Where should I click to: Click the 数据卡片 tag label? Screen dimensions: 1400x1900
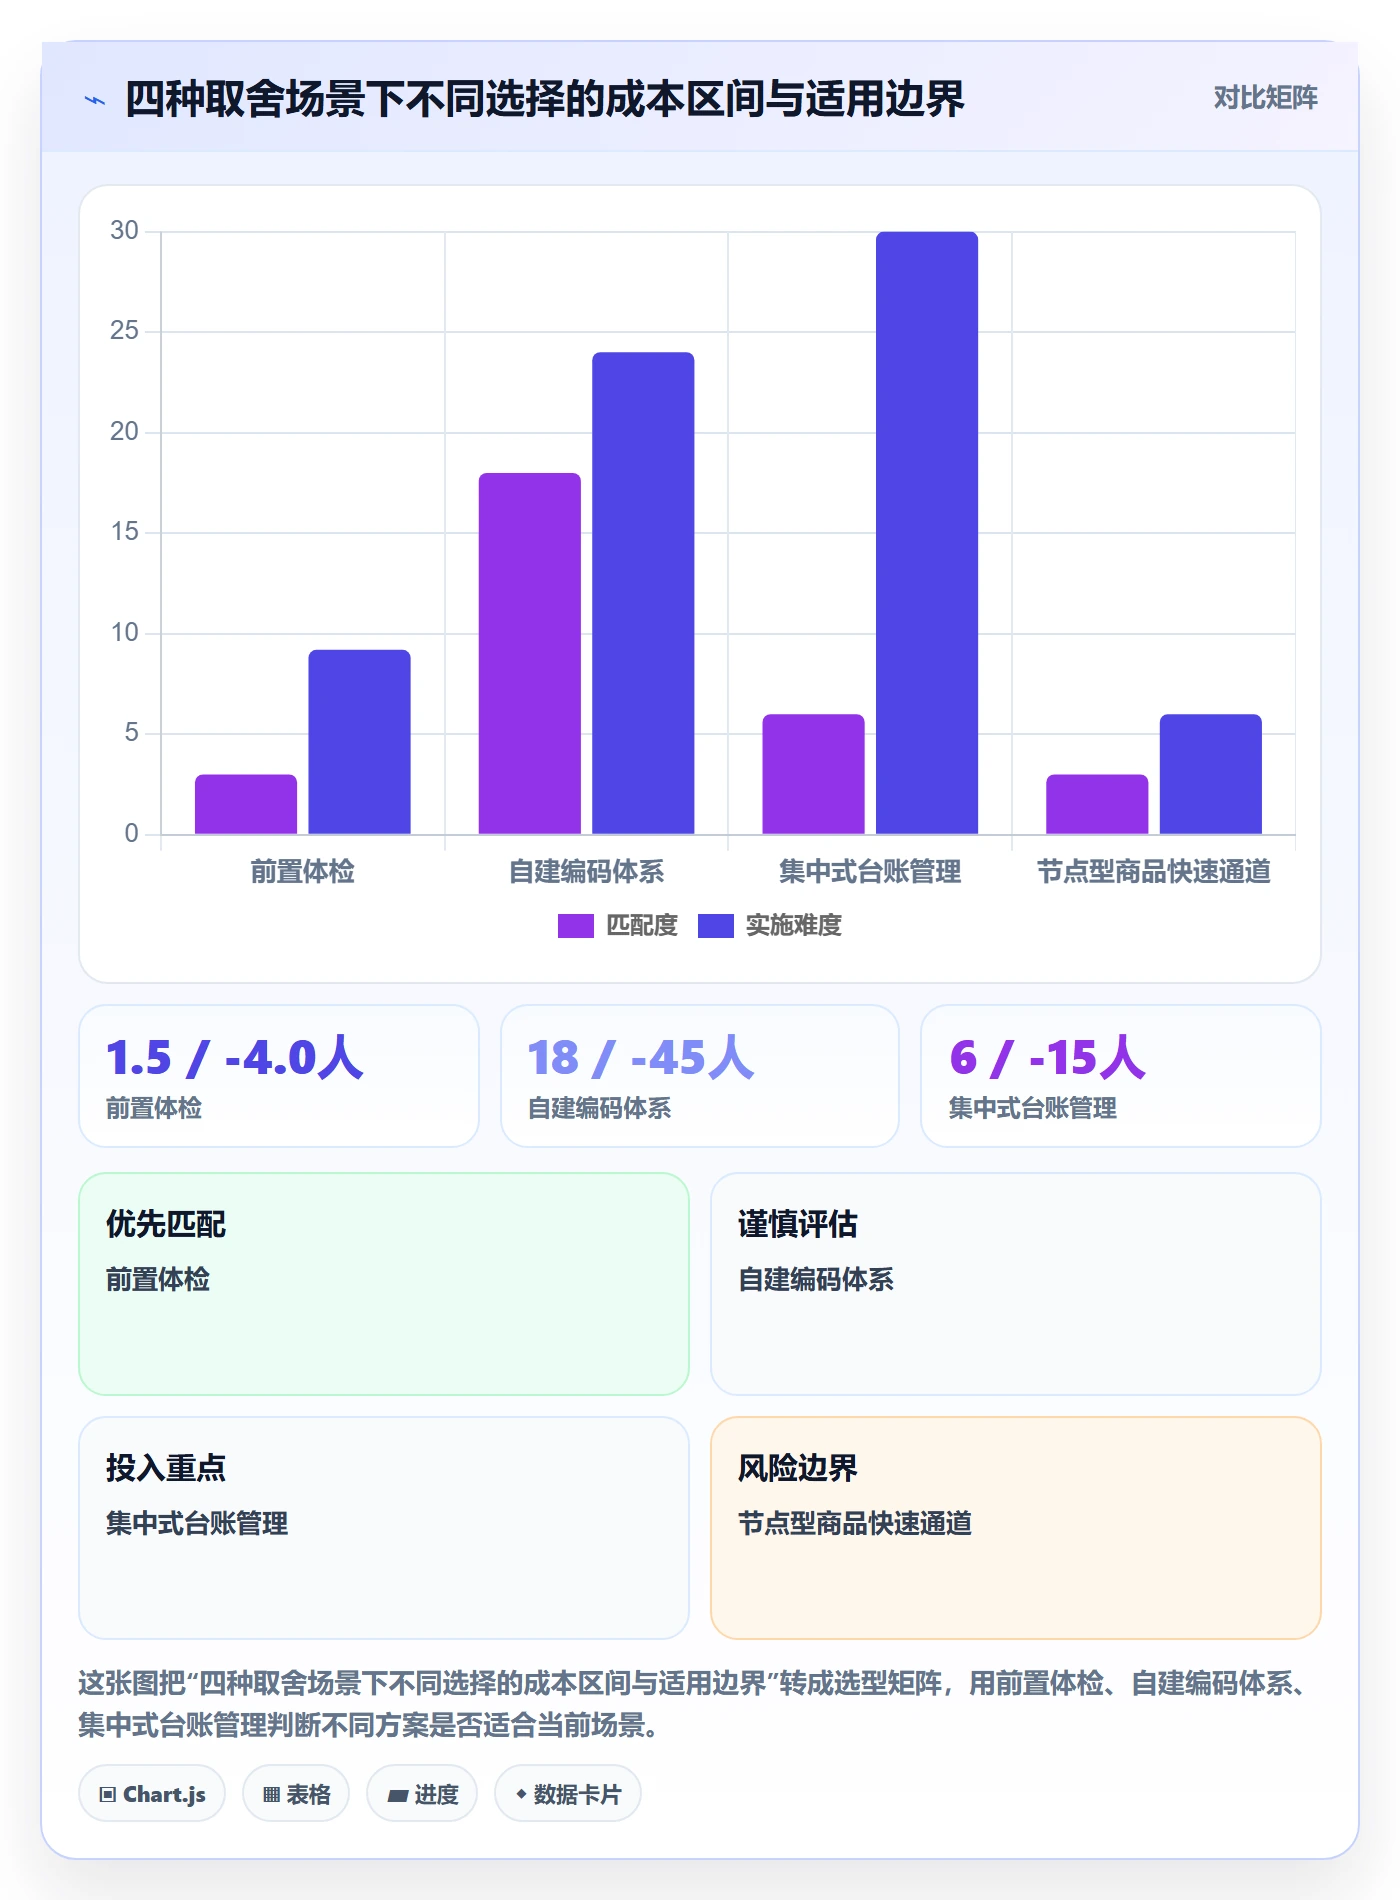(577, 1795)
